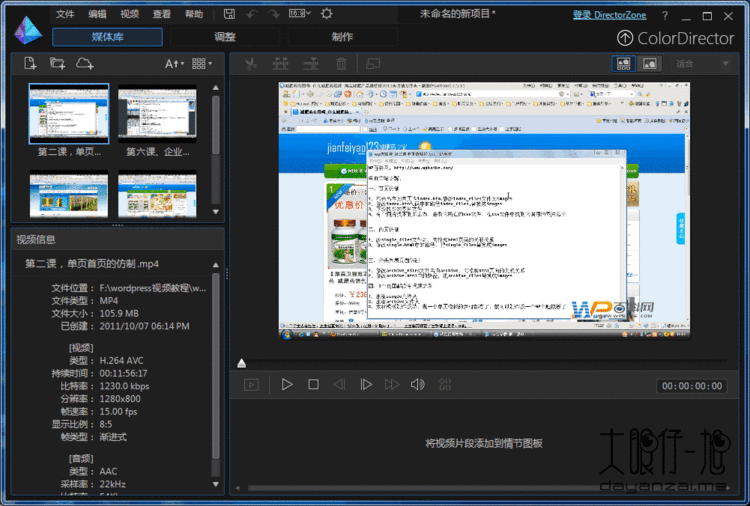Click the 登录 DirectorZone link
This screenshot has width=750, height=506.
pyautogui.click(x=609, y=15)
